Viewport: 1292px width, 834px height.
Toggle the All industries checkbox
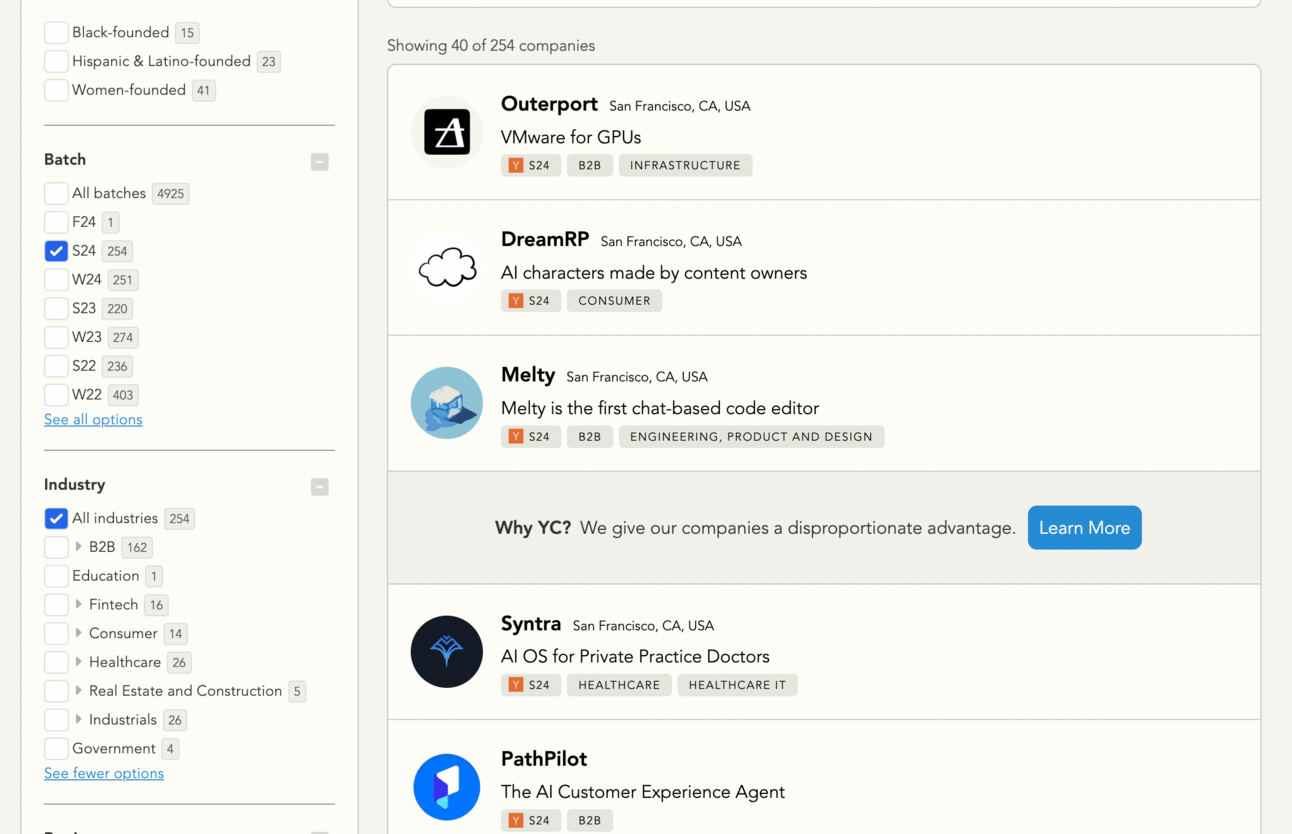coord(56,518)
